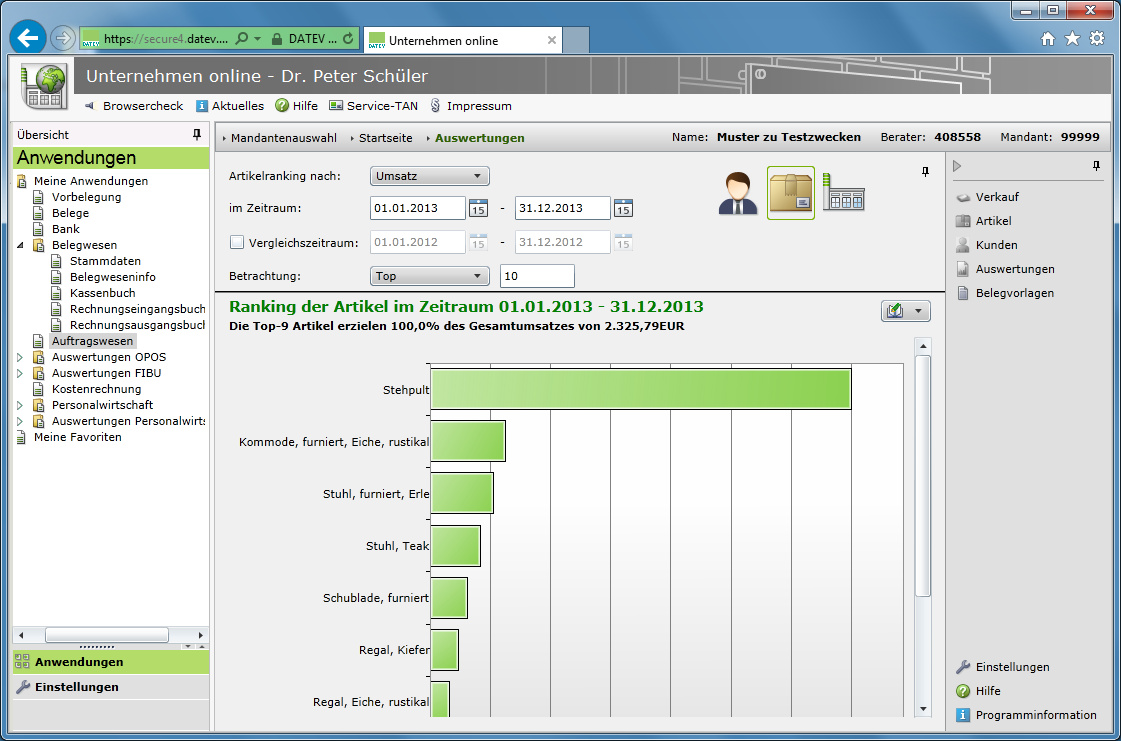Expand Auswertungen Personalwirtschaft node
Screen dimensions: 1121x741
pyautogui.click(x=19, y=421)
